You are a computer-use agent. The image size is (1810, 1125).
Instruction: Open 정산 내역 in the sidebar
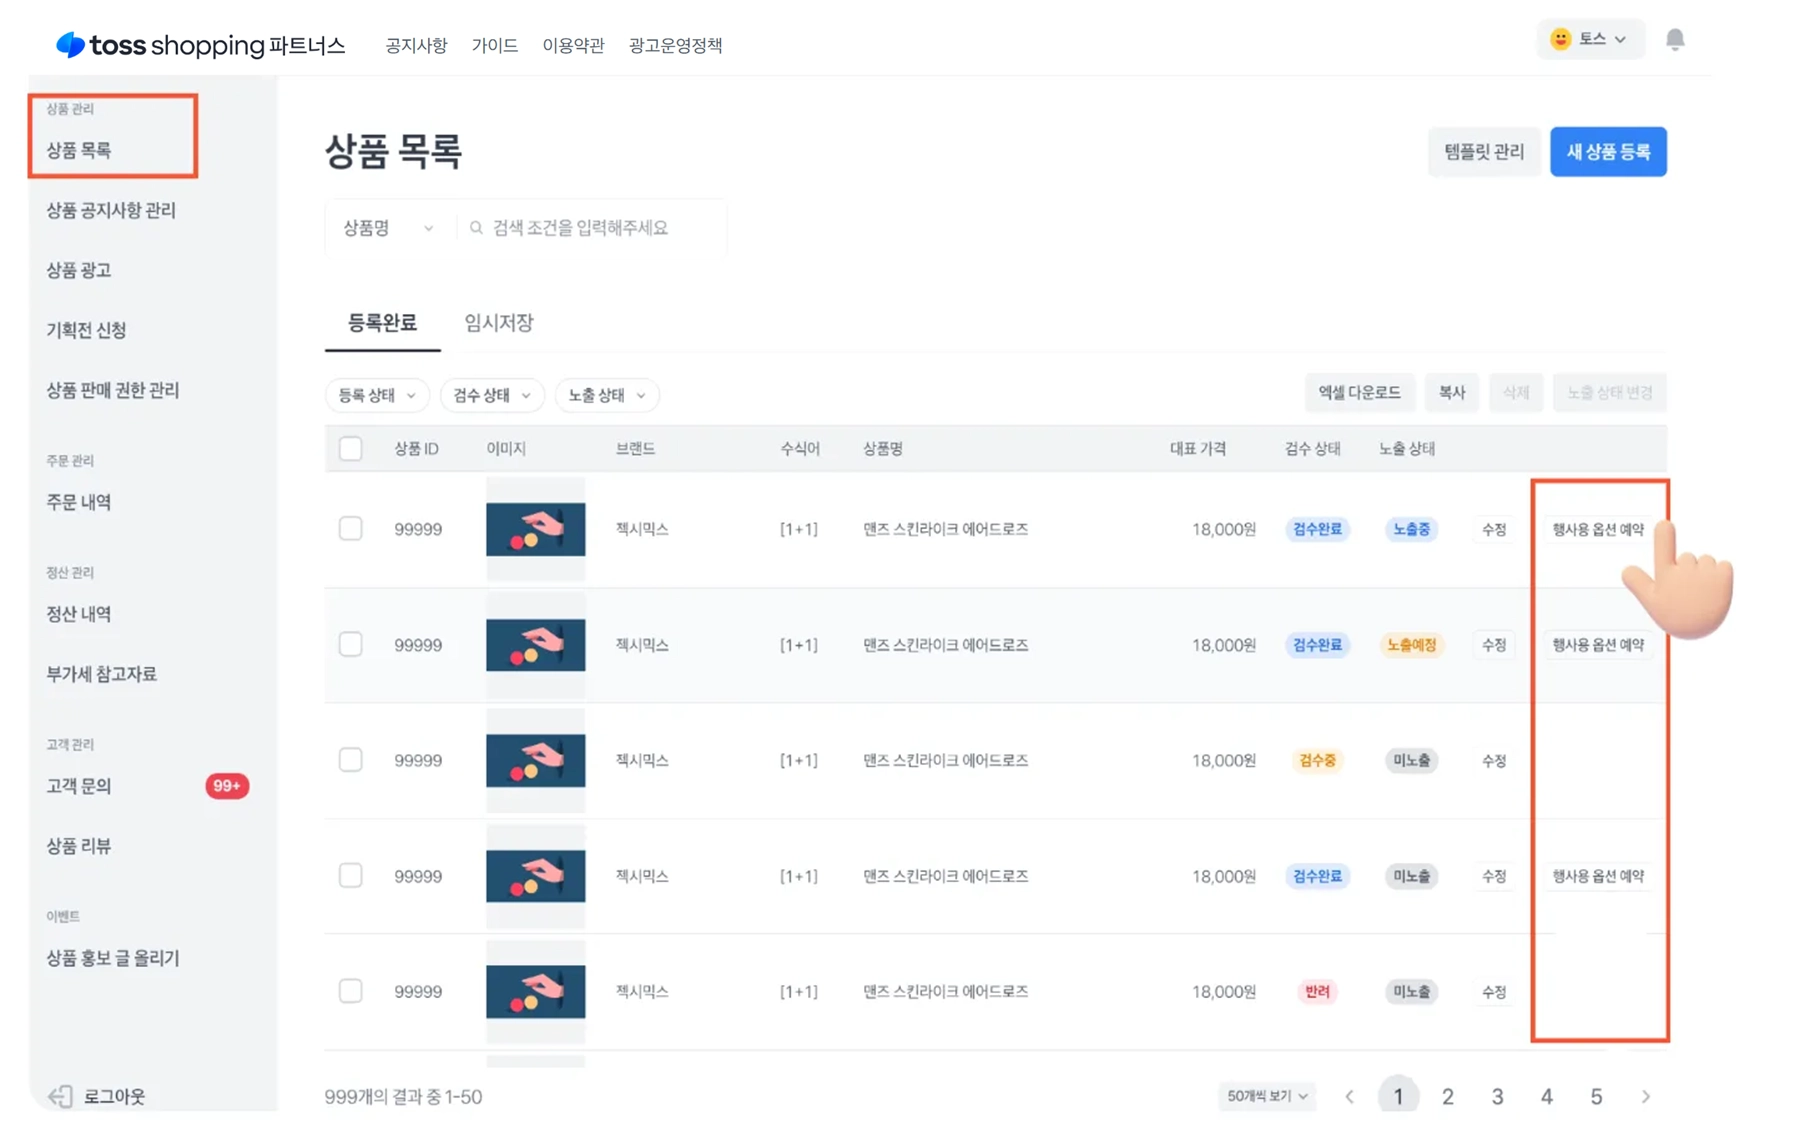point(78,614)
